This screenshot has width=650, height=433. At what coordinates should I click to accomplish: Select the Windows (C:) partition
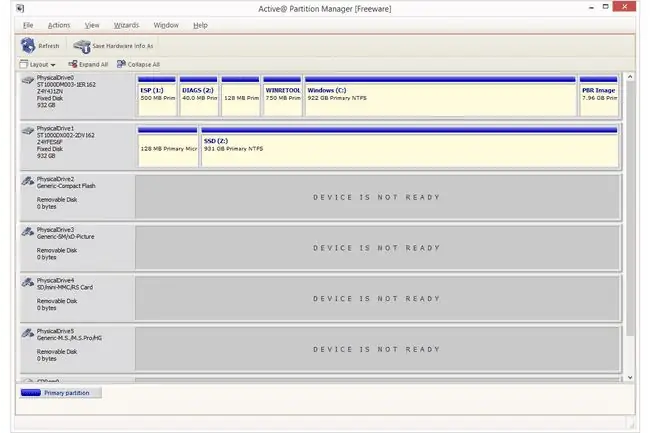[441, 96]
